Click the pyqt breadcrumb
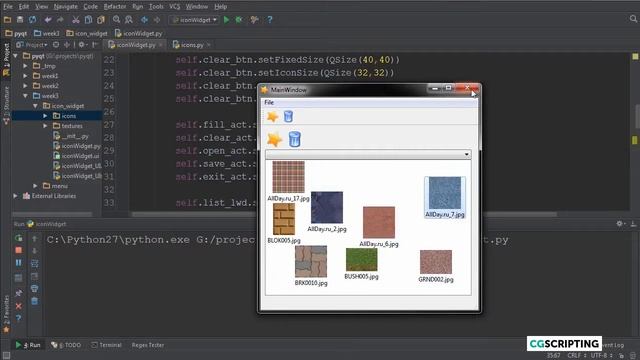 coord(16,33)
